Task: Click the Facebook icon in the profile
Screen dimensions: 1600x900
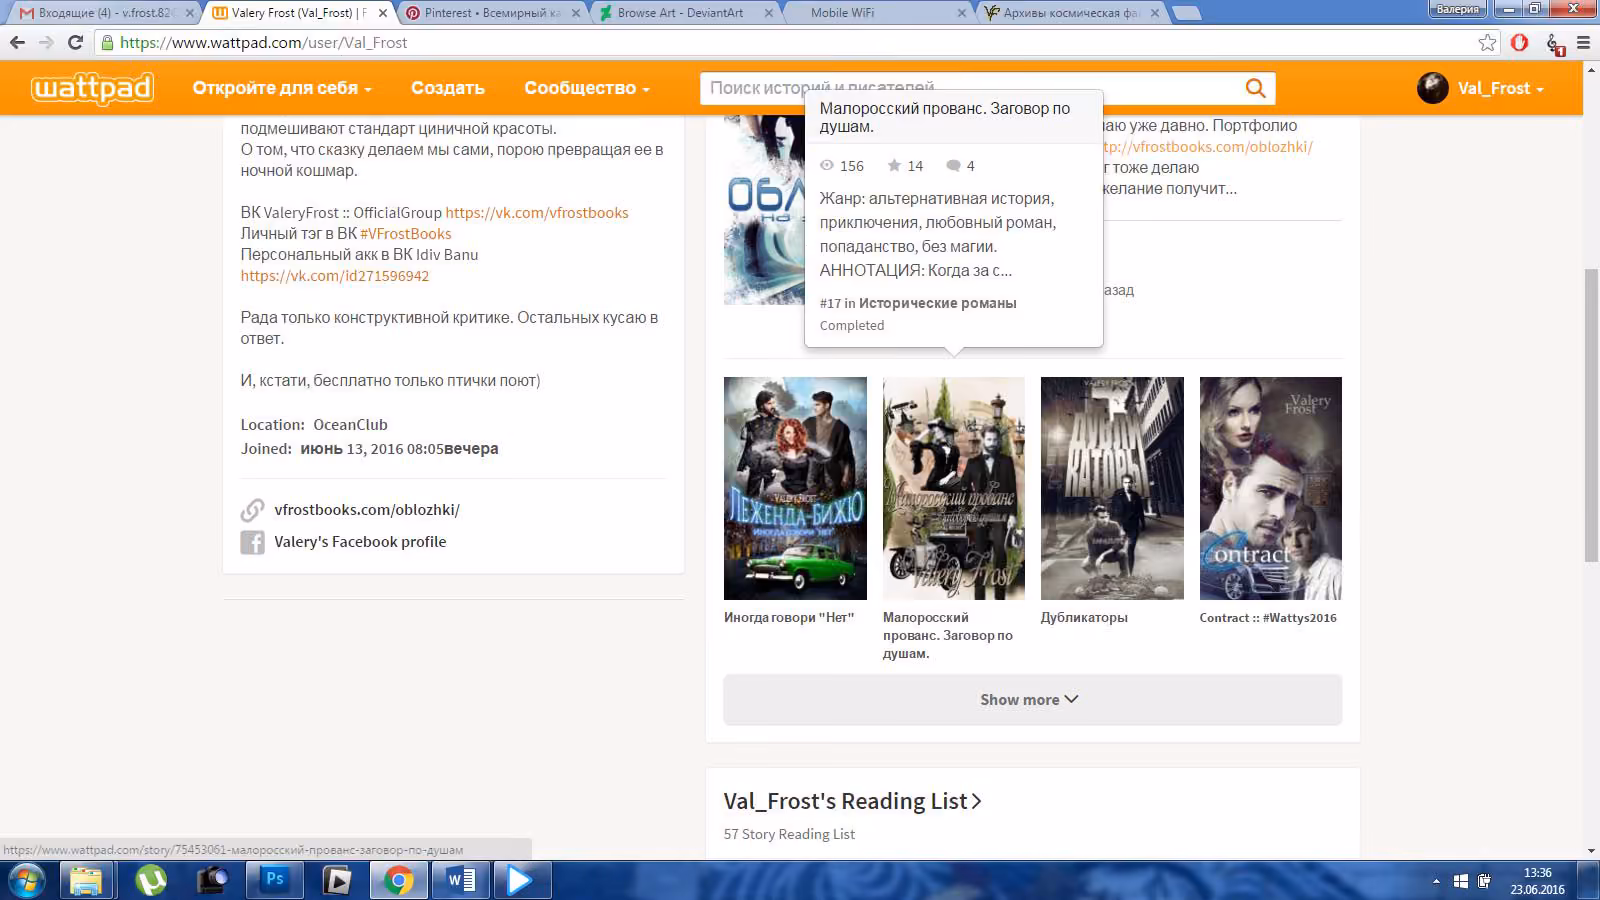Action: 252,542
